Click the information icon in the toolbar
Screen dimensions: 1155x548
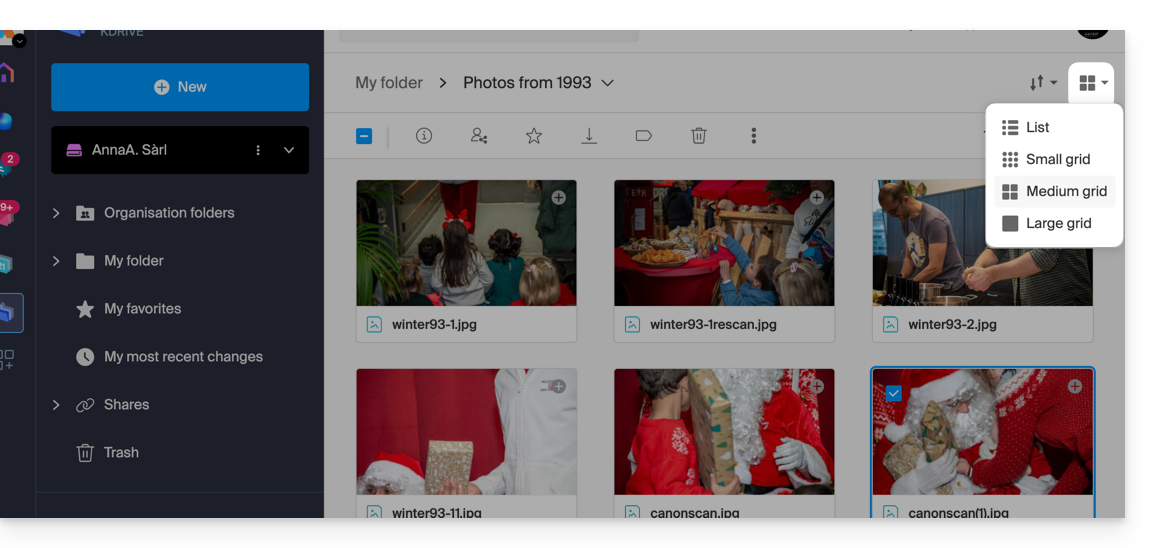(x=424, y=136)
